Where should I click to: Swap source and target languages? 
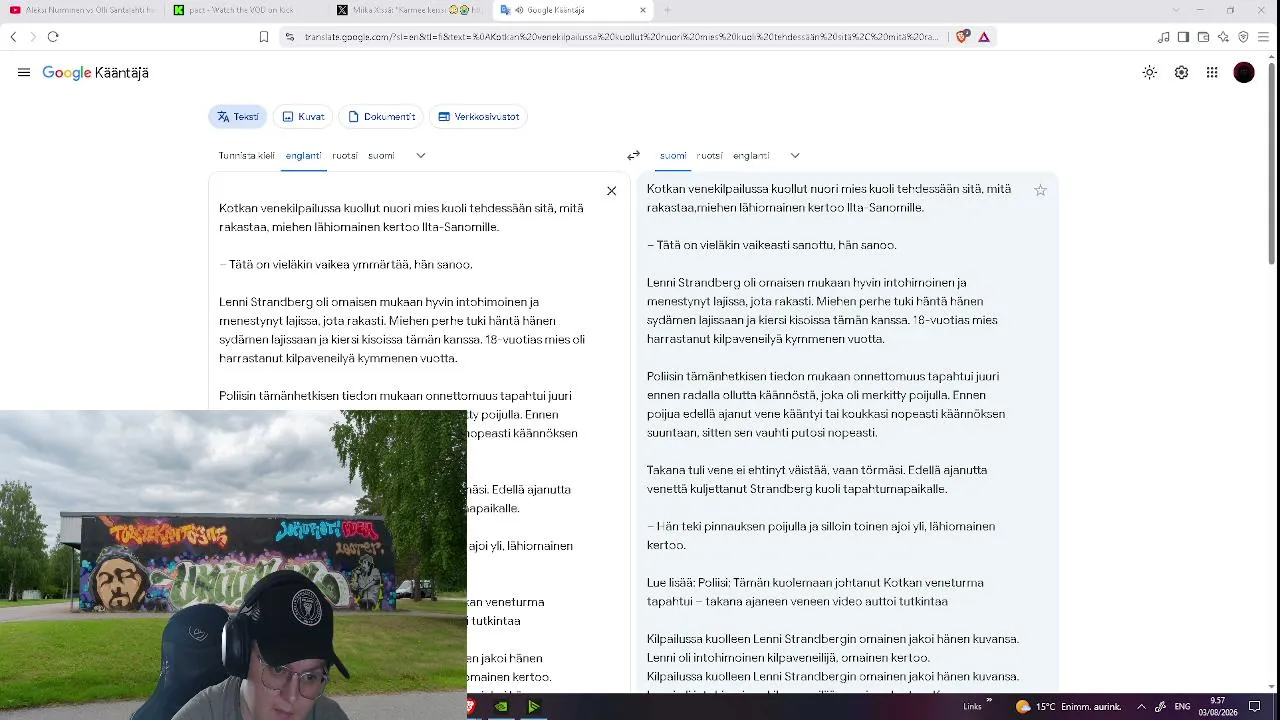633,156
